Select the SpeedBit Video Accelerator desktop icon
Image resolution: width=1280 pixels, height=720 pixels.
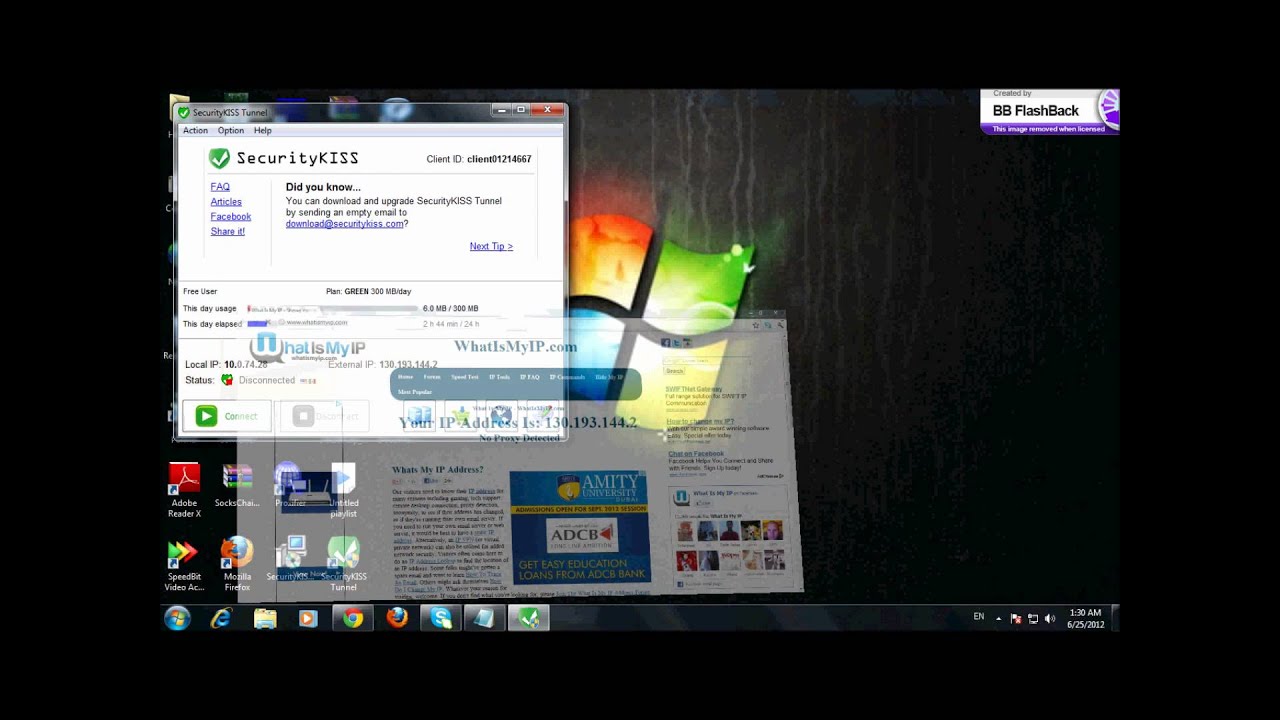[x=184, y=565]
